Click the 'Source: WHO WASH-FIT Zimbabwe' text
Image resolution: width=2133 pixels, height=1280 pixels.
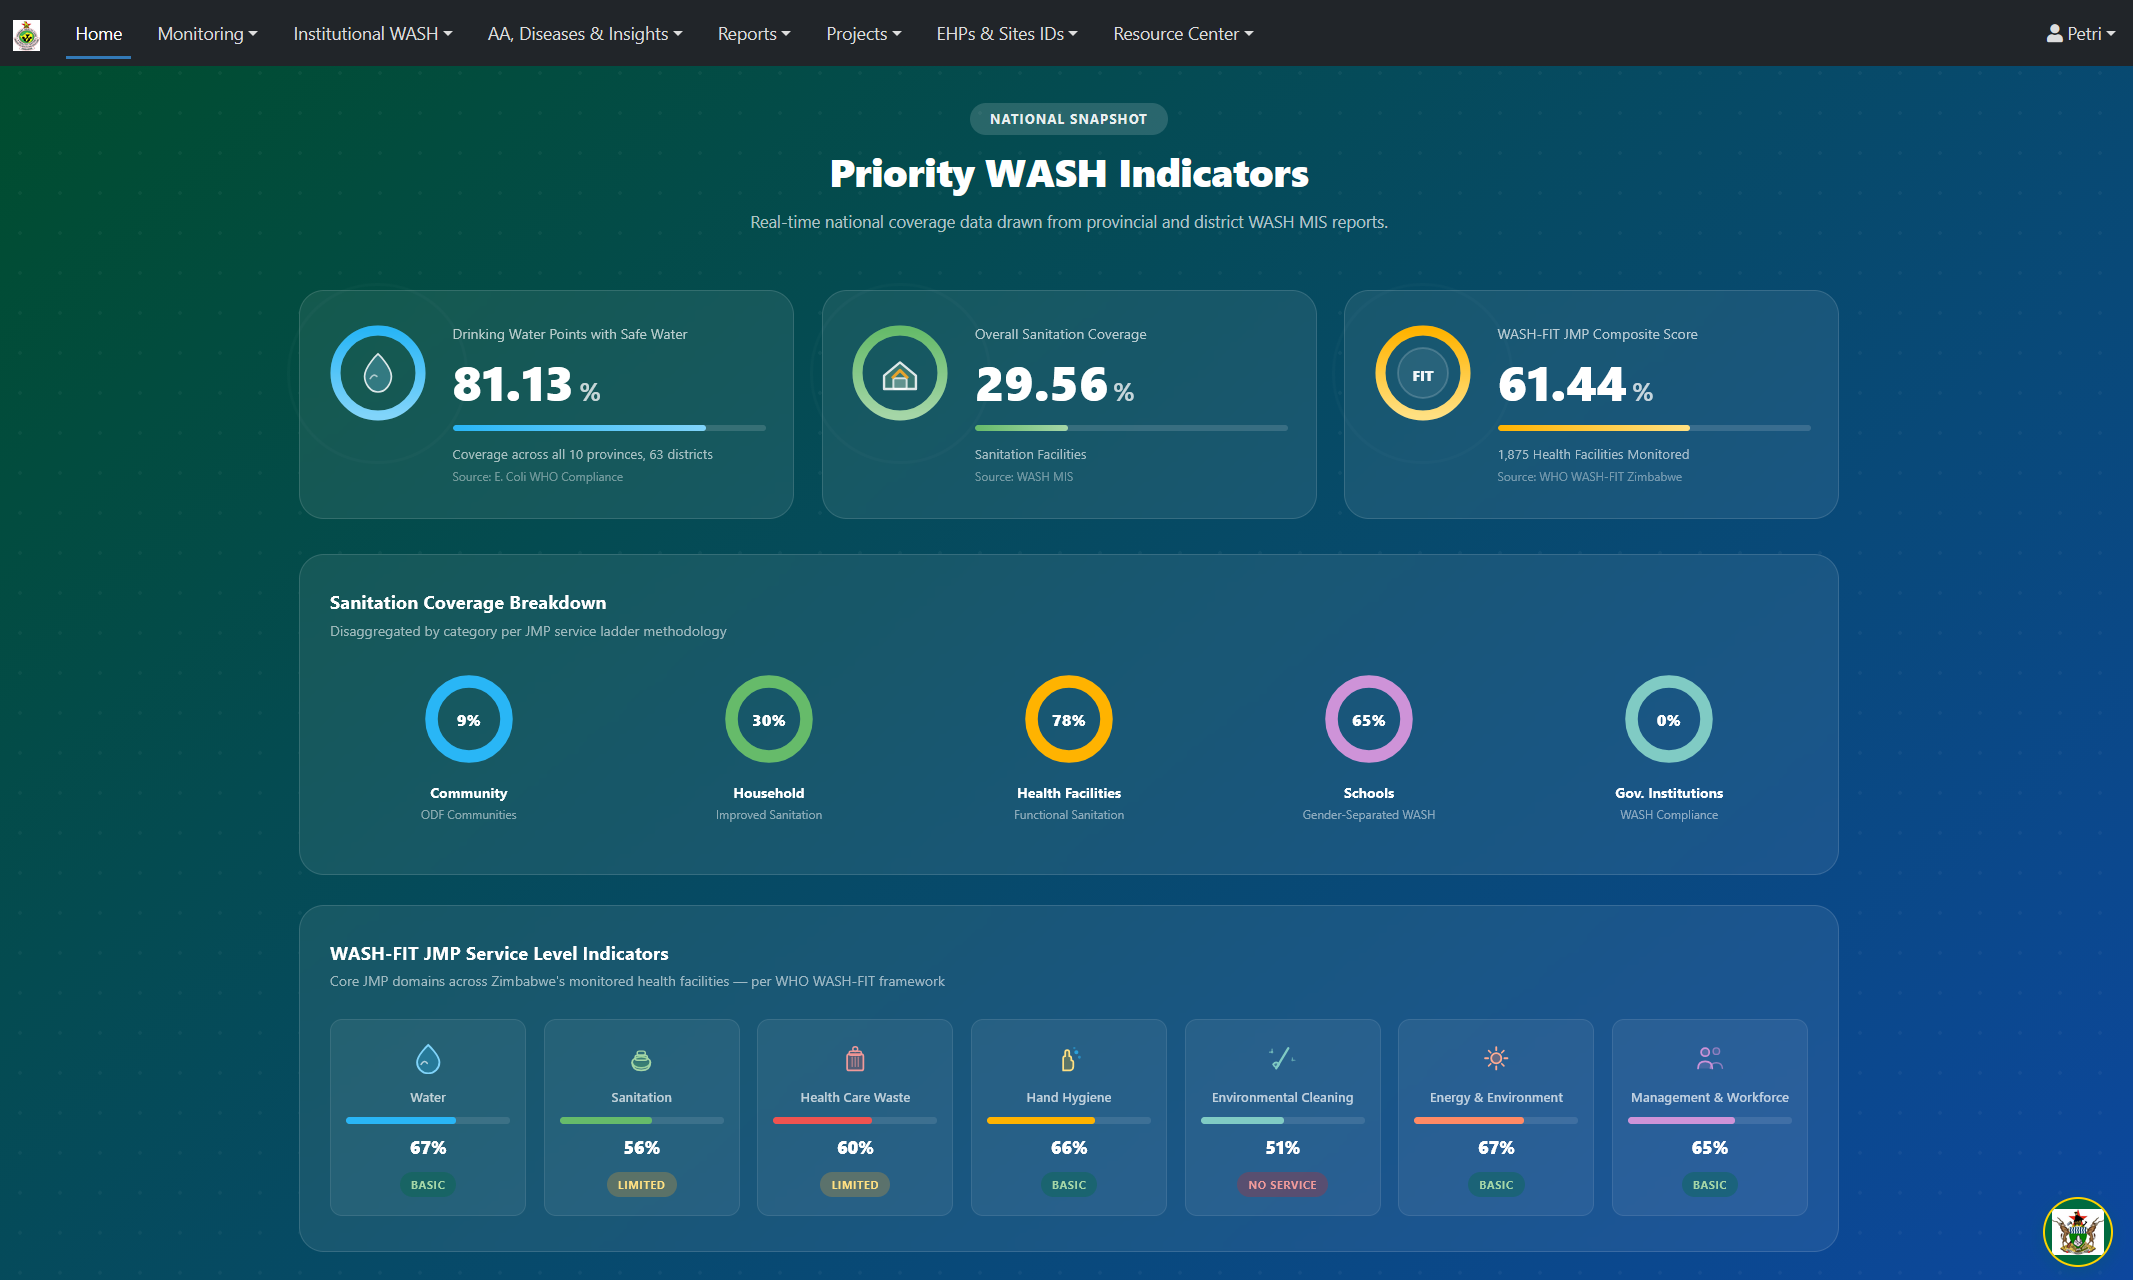(x=1589, y=477)
